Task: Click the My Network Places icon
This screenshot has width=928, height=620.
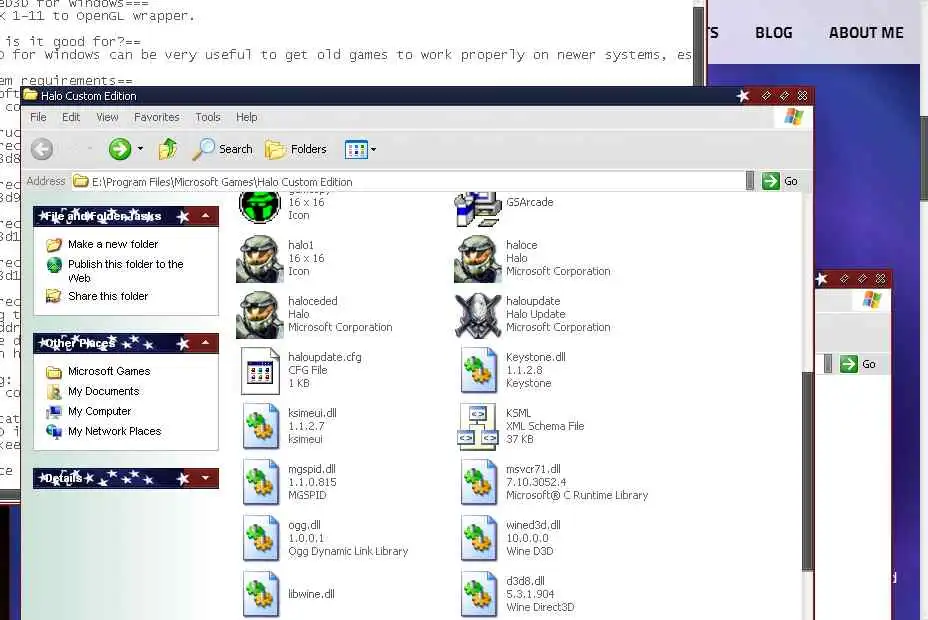Action: click(54, 432)
